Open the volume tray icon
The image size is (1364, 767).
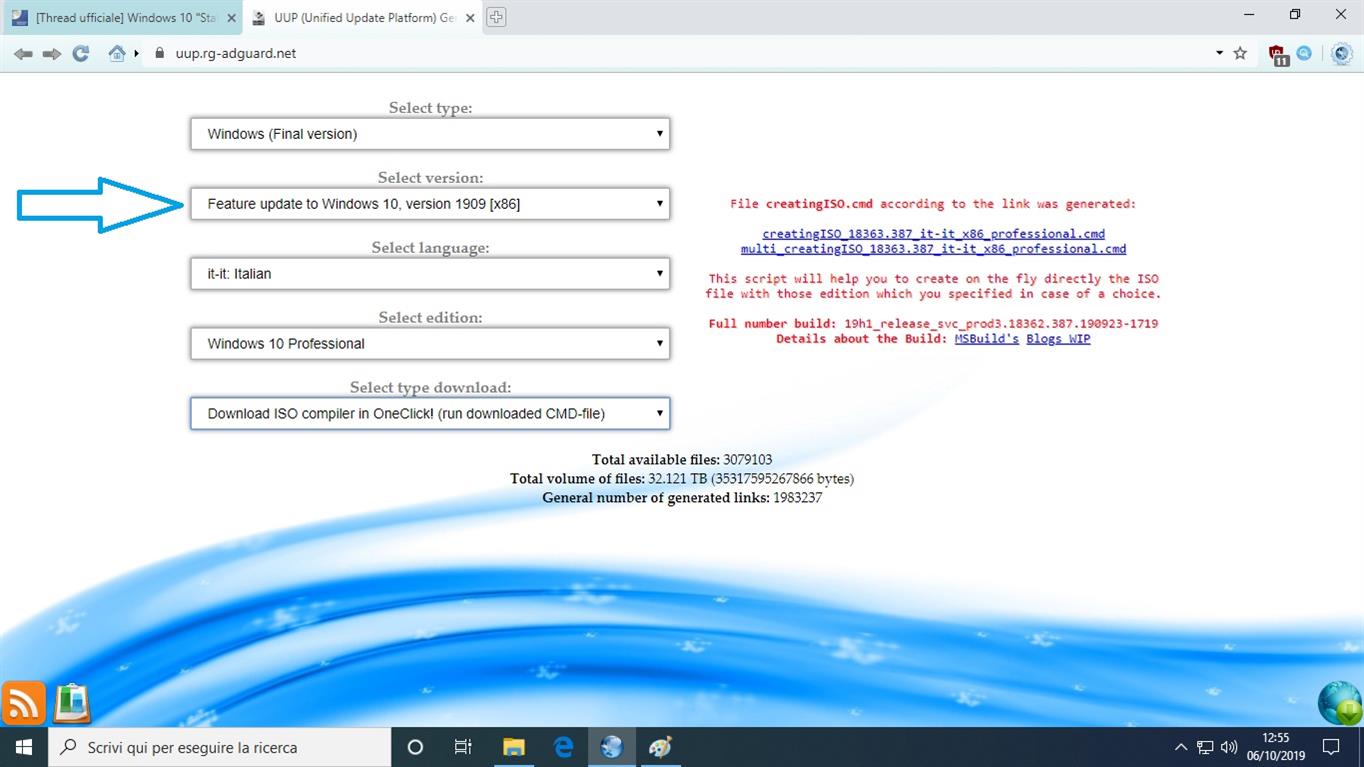[1229, 747]
